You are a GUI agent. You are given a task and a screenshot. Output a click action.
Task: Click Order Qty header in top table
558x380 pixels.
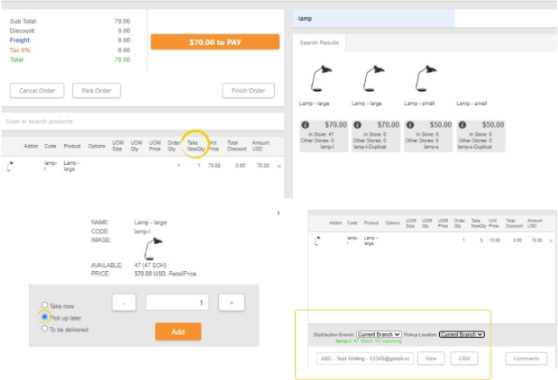click(174, 146)
